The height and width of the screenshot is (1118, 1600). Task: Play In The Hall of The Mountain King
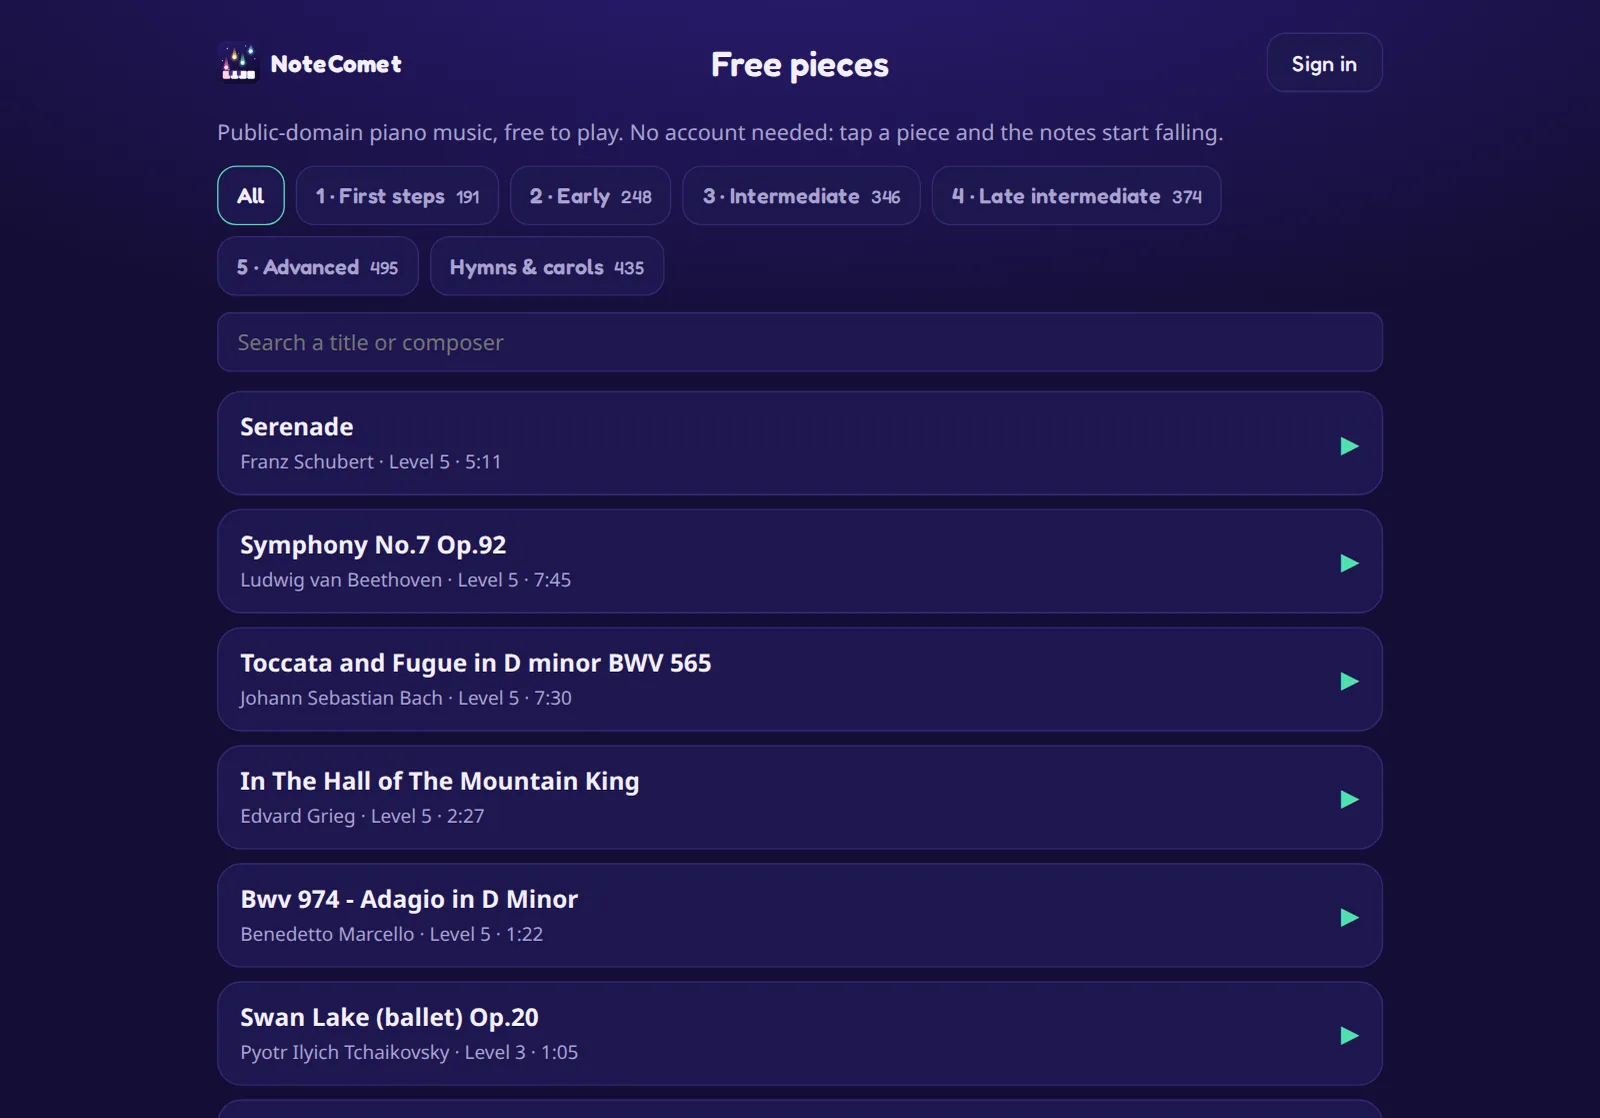(1349, 800)
